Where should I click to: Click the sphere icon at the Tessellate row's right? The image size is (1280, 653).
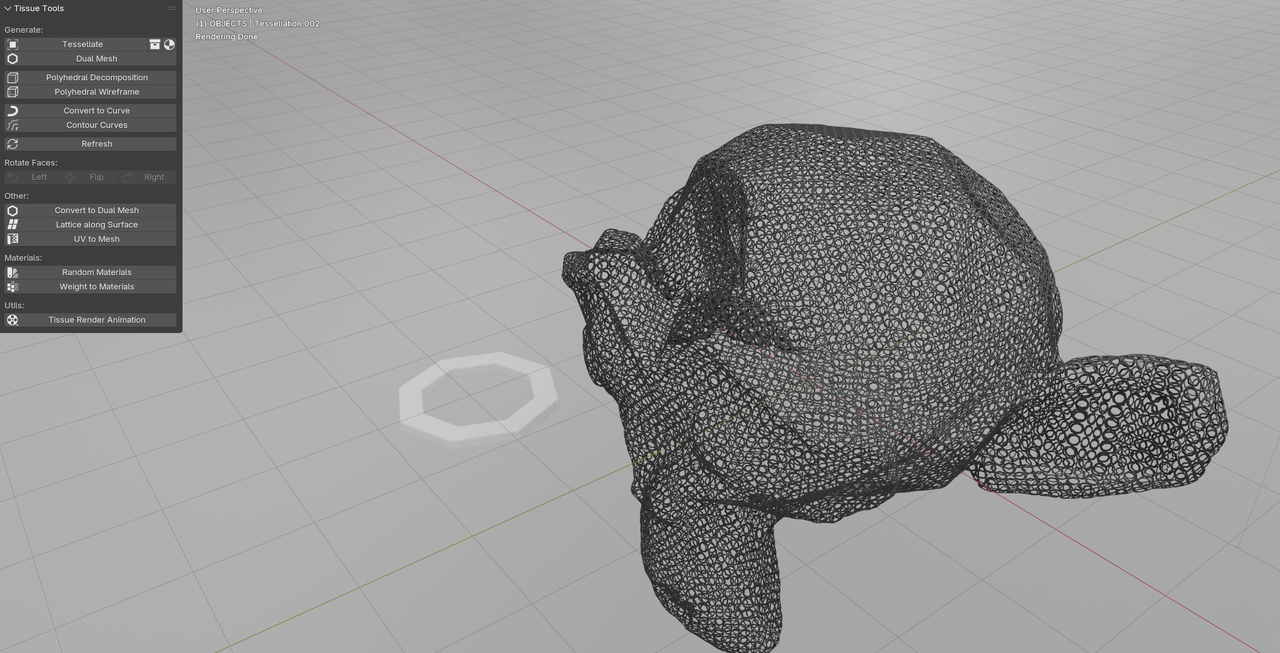(169, 44)
